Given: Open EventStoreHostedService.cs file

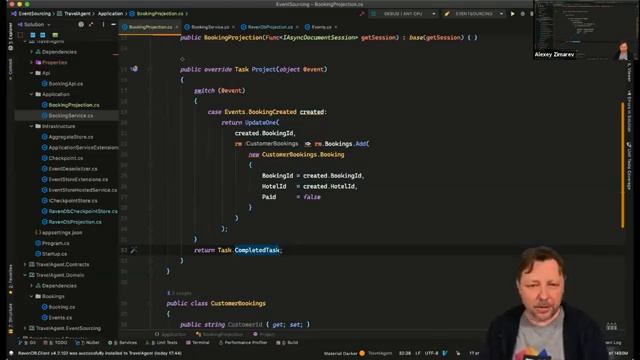Looking at the screenshot, I should 82,190.
